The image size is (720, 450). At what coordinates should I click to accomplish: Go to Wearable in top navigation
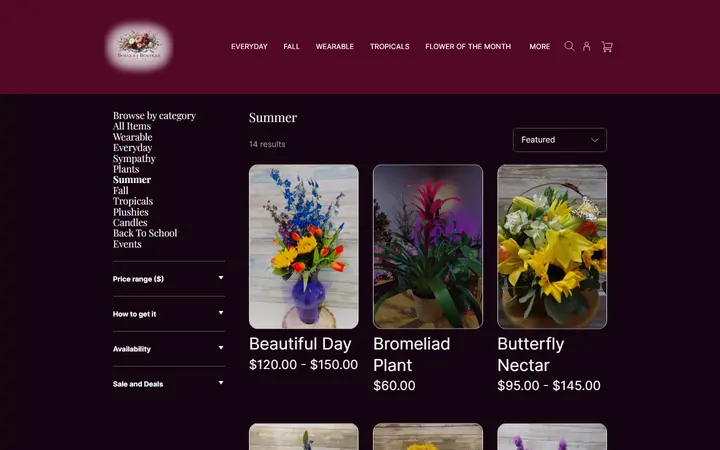click(x=335, y=46)
